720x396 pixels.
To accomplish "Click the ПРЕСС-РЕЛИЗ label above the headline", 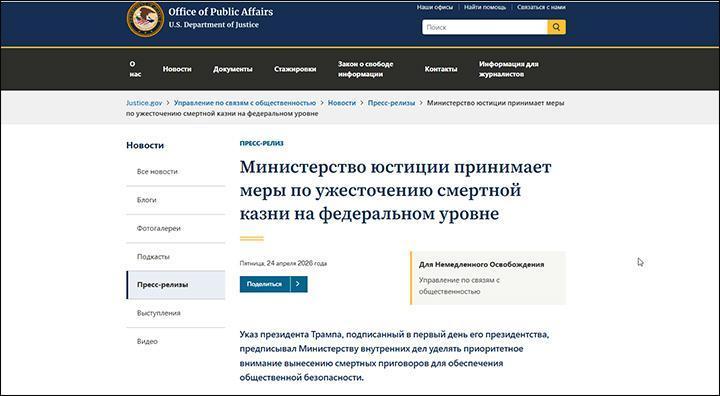I will point(262,143).
